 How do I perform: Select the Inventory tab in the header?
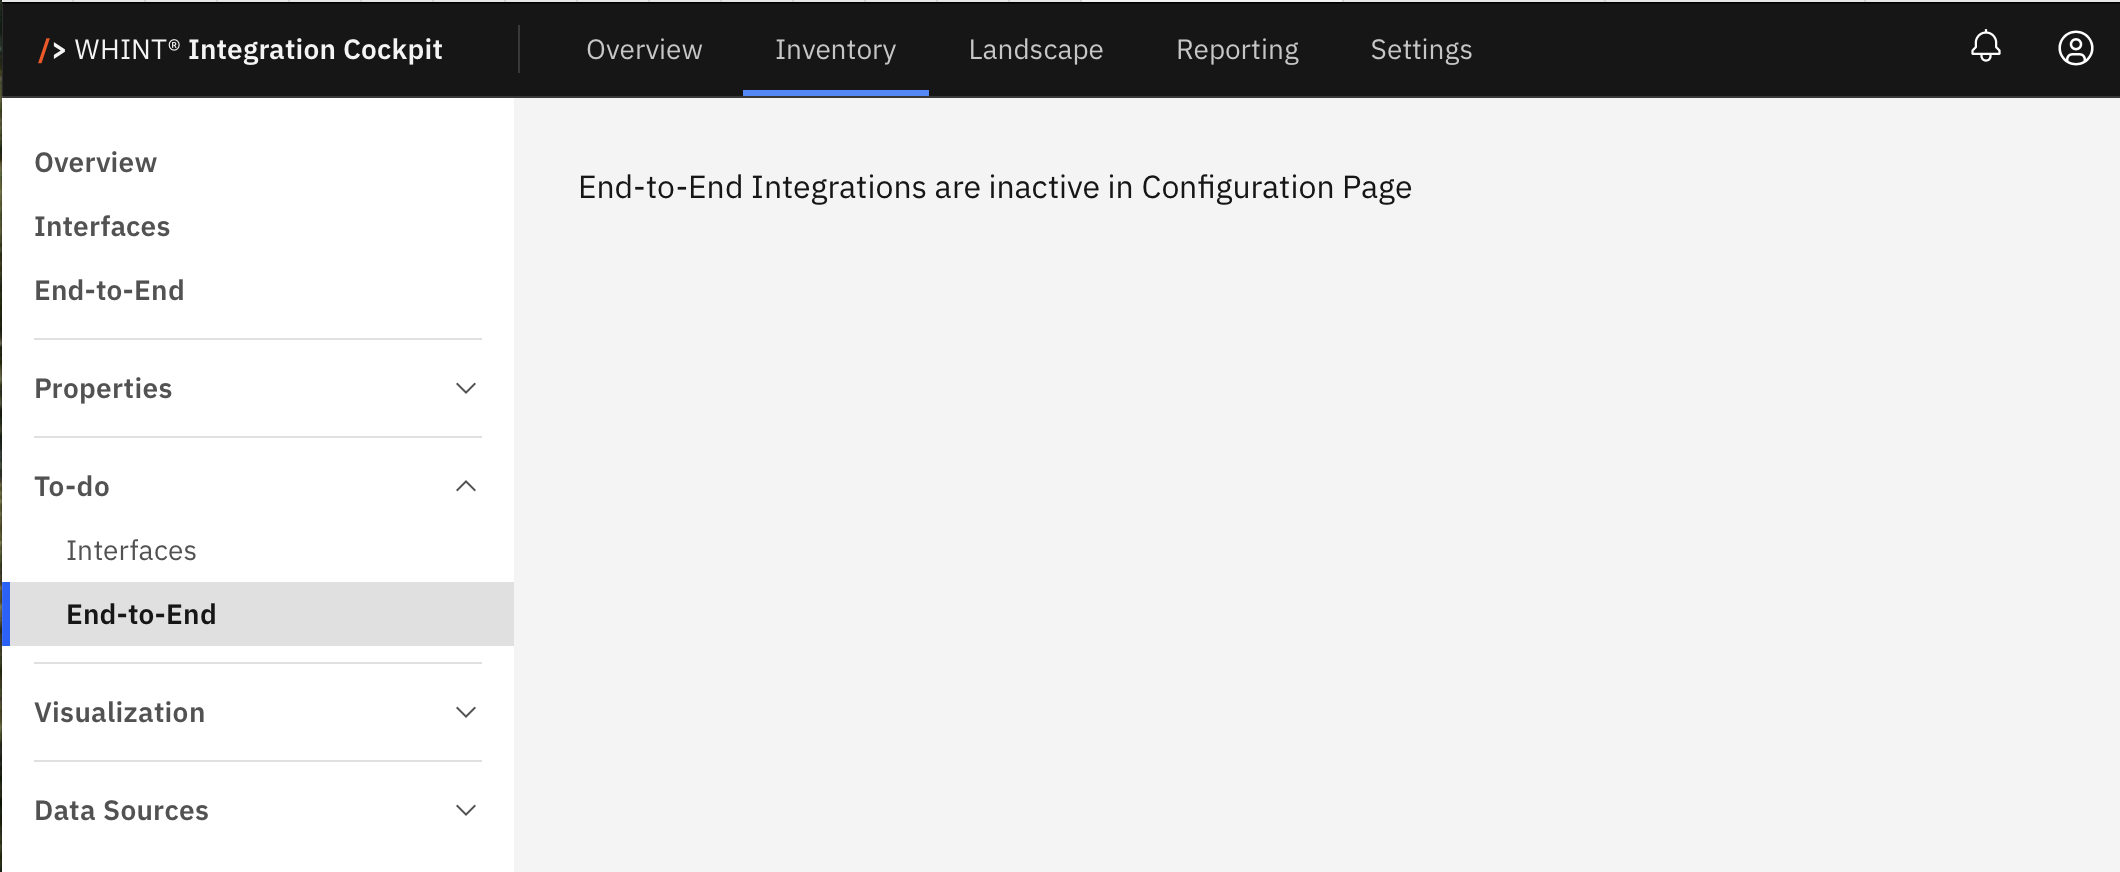pos(835,50)
